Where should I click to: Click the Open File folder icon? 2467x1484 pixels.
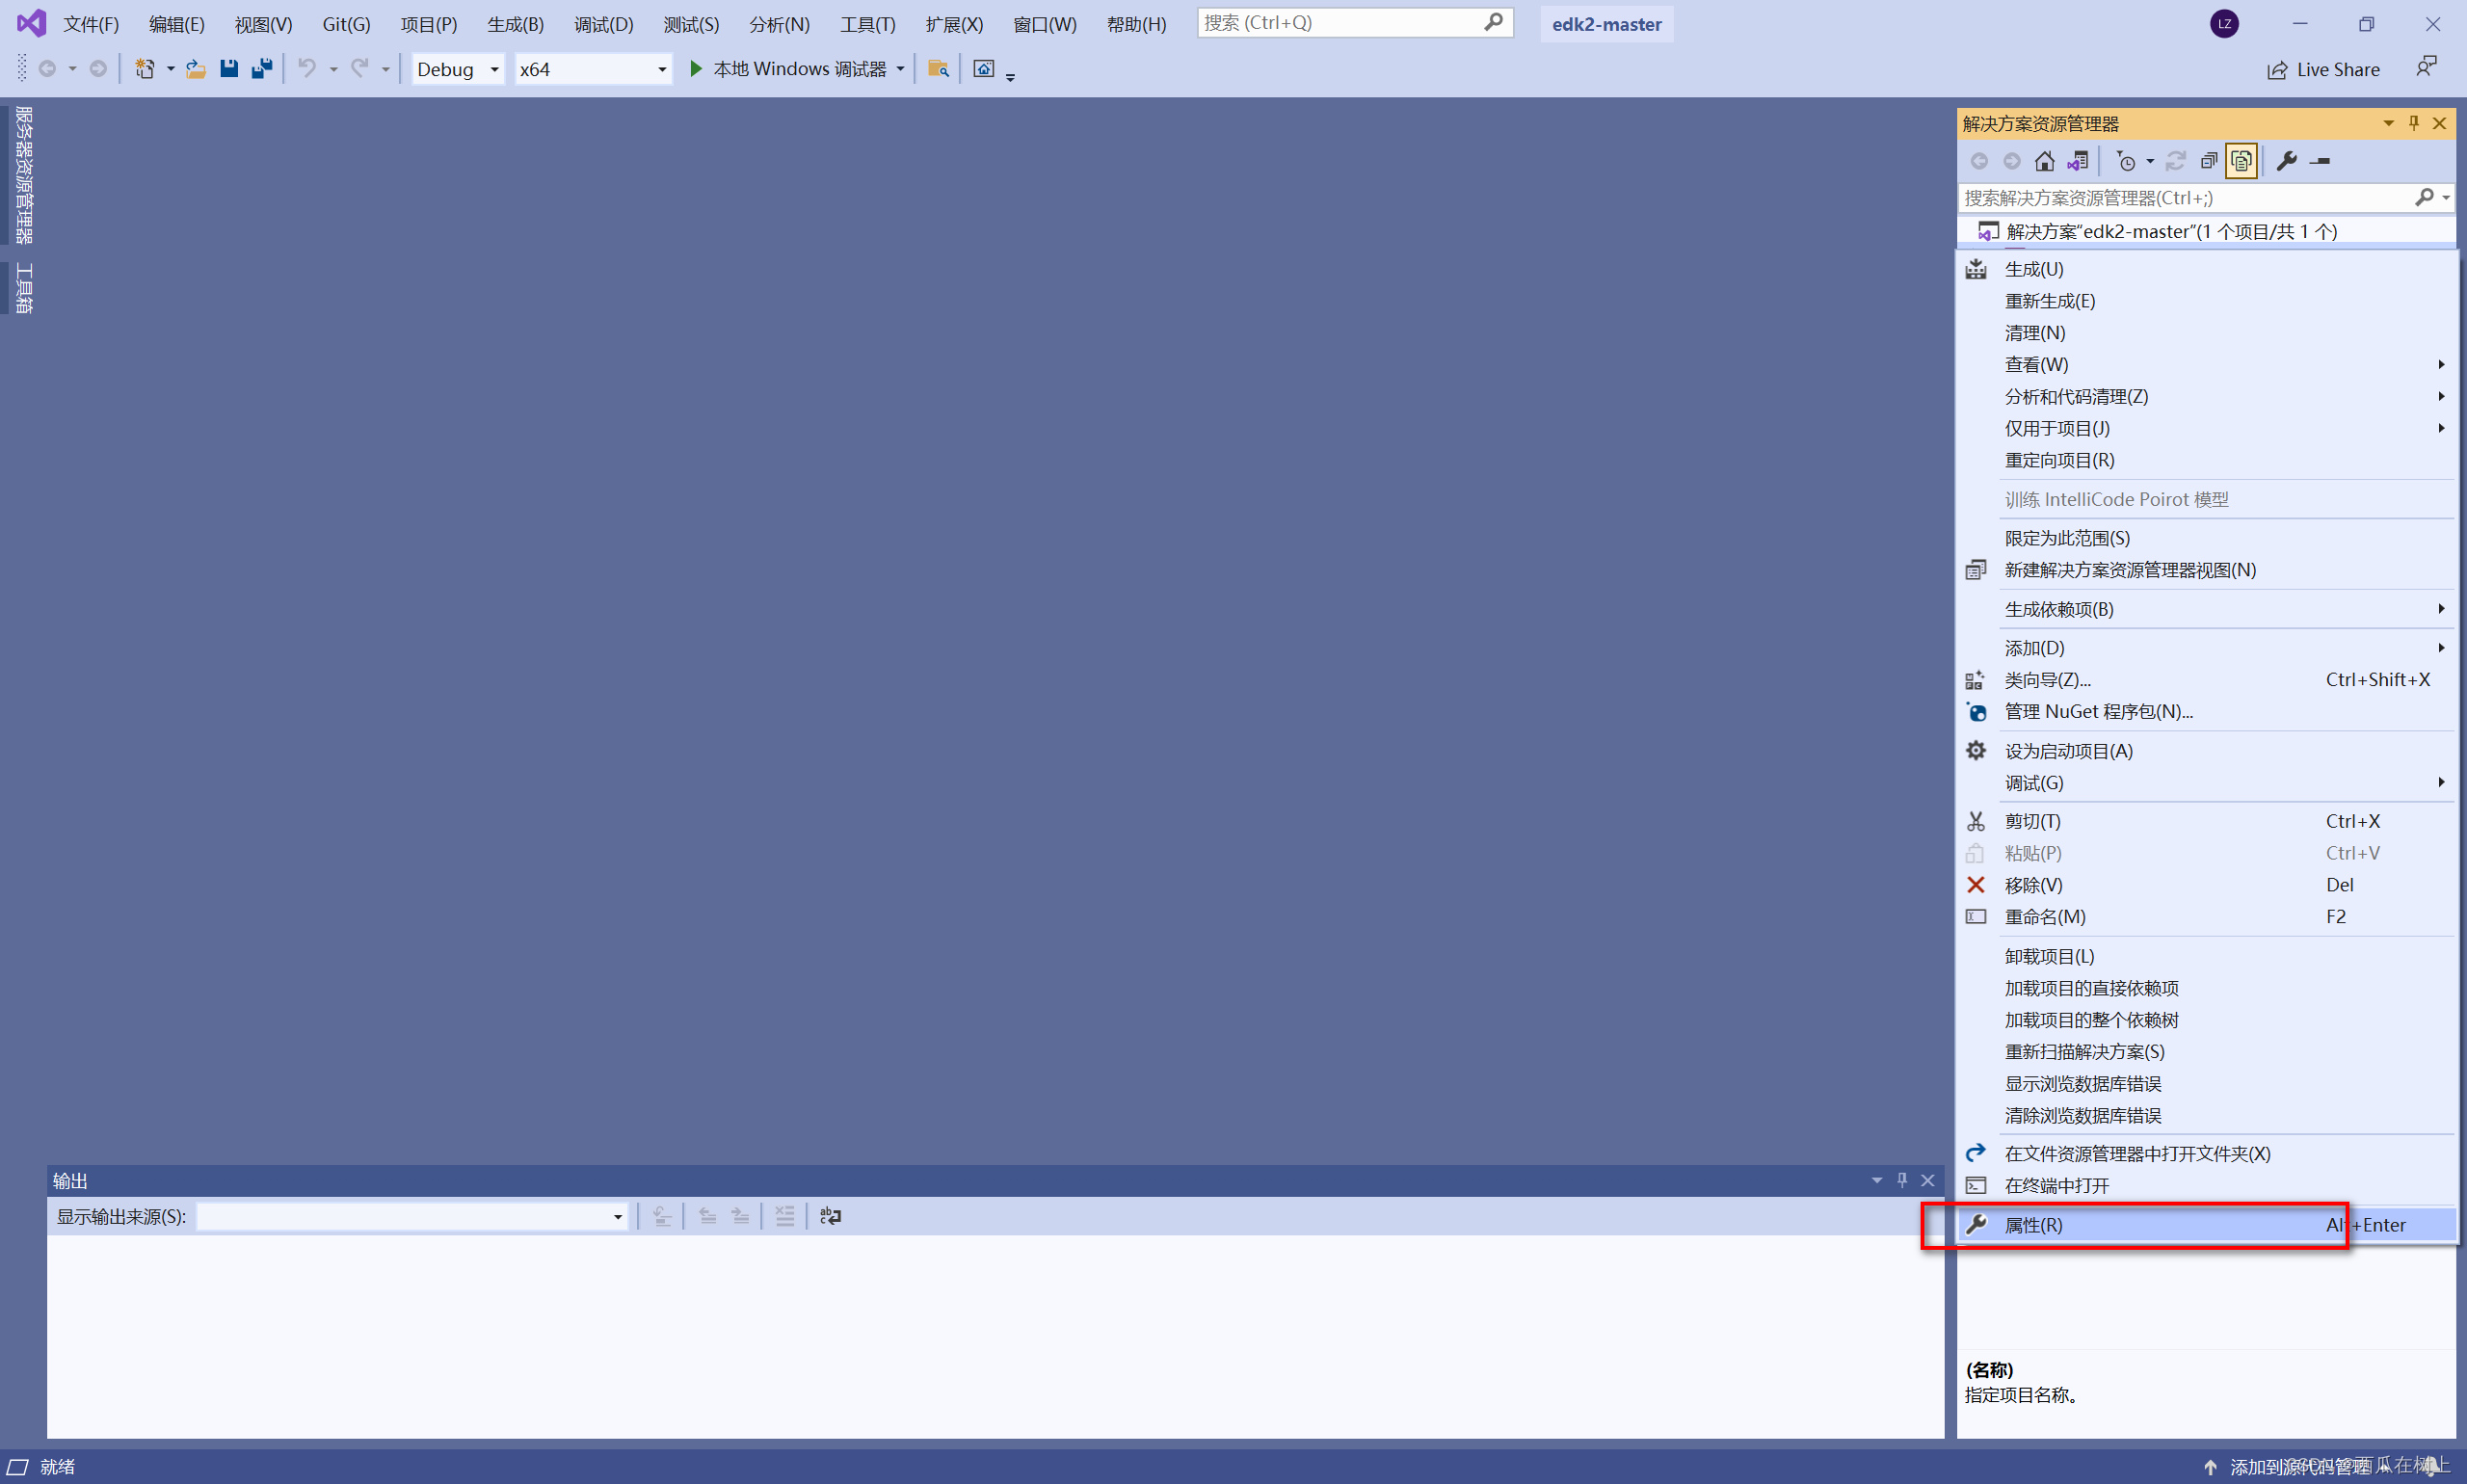196,69
